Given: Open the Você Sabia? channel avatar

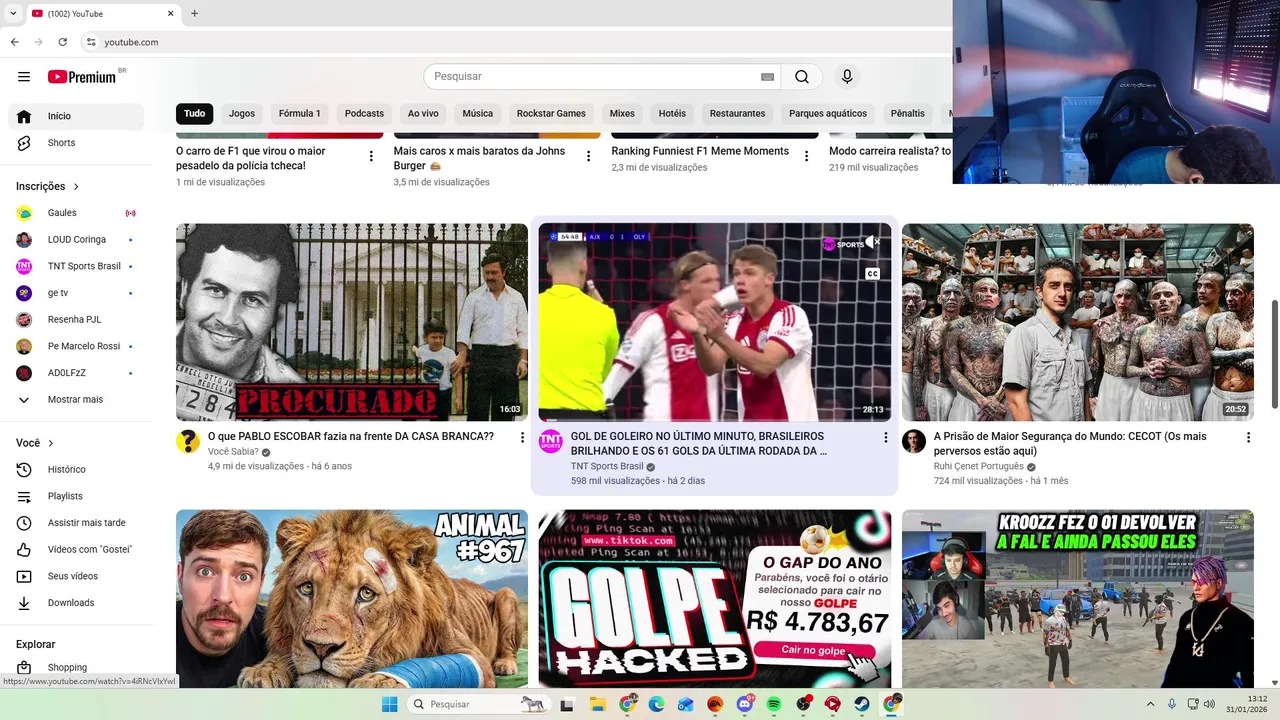Looking at the screenshot, I should pos(188,442).
